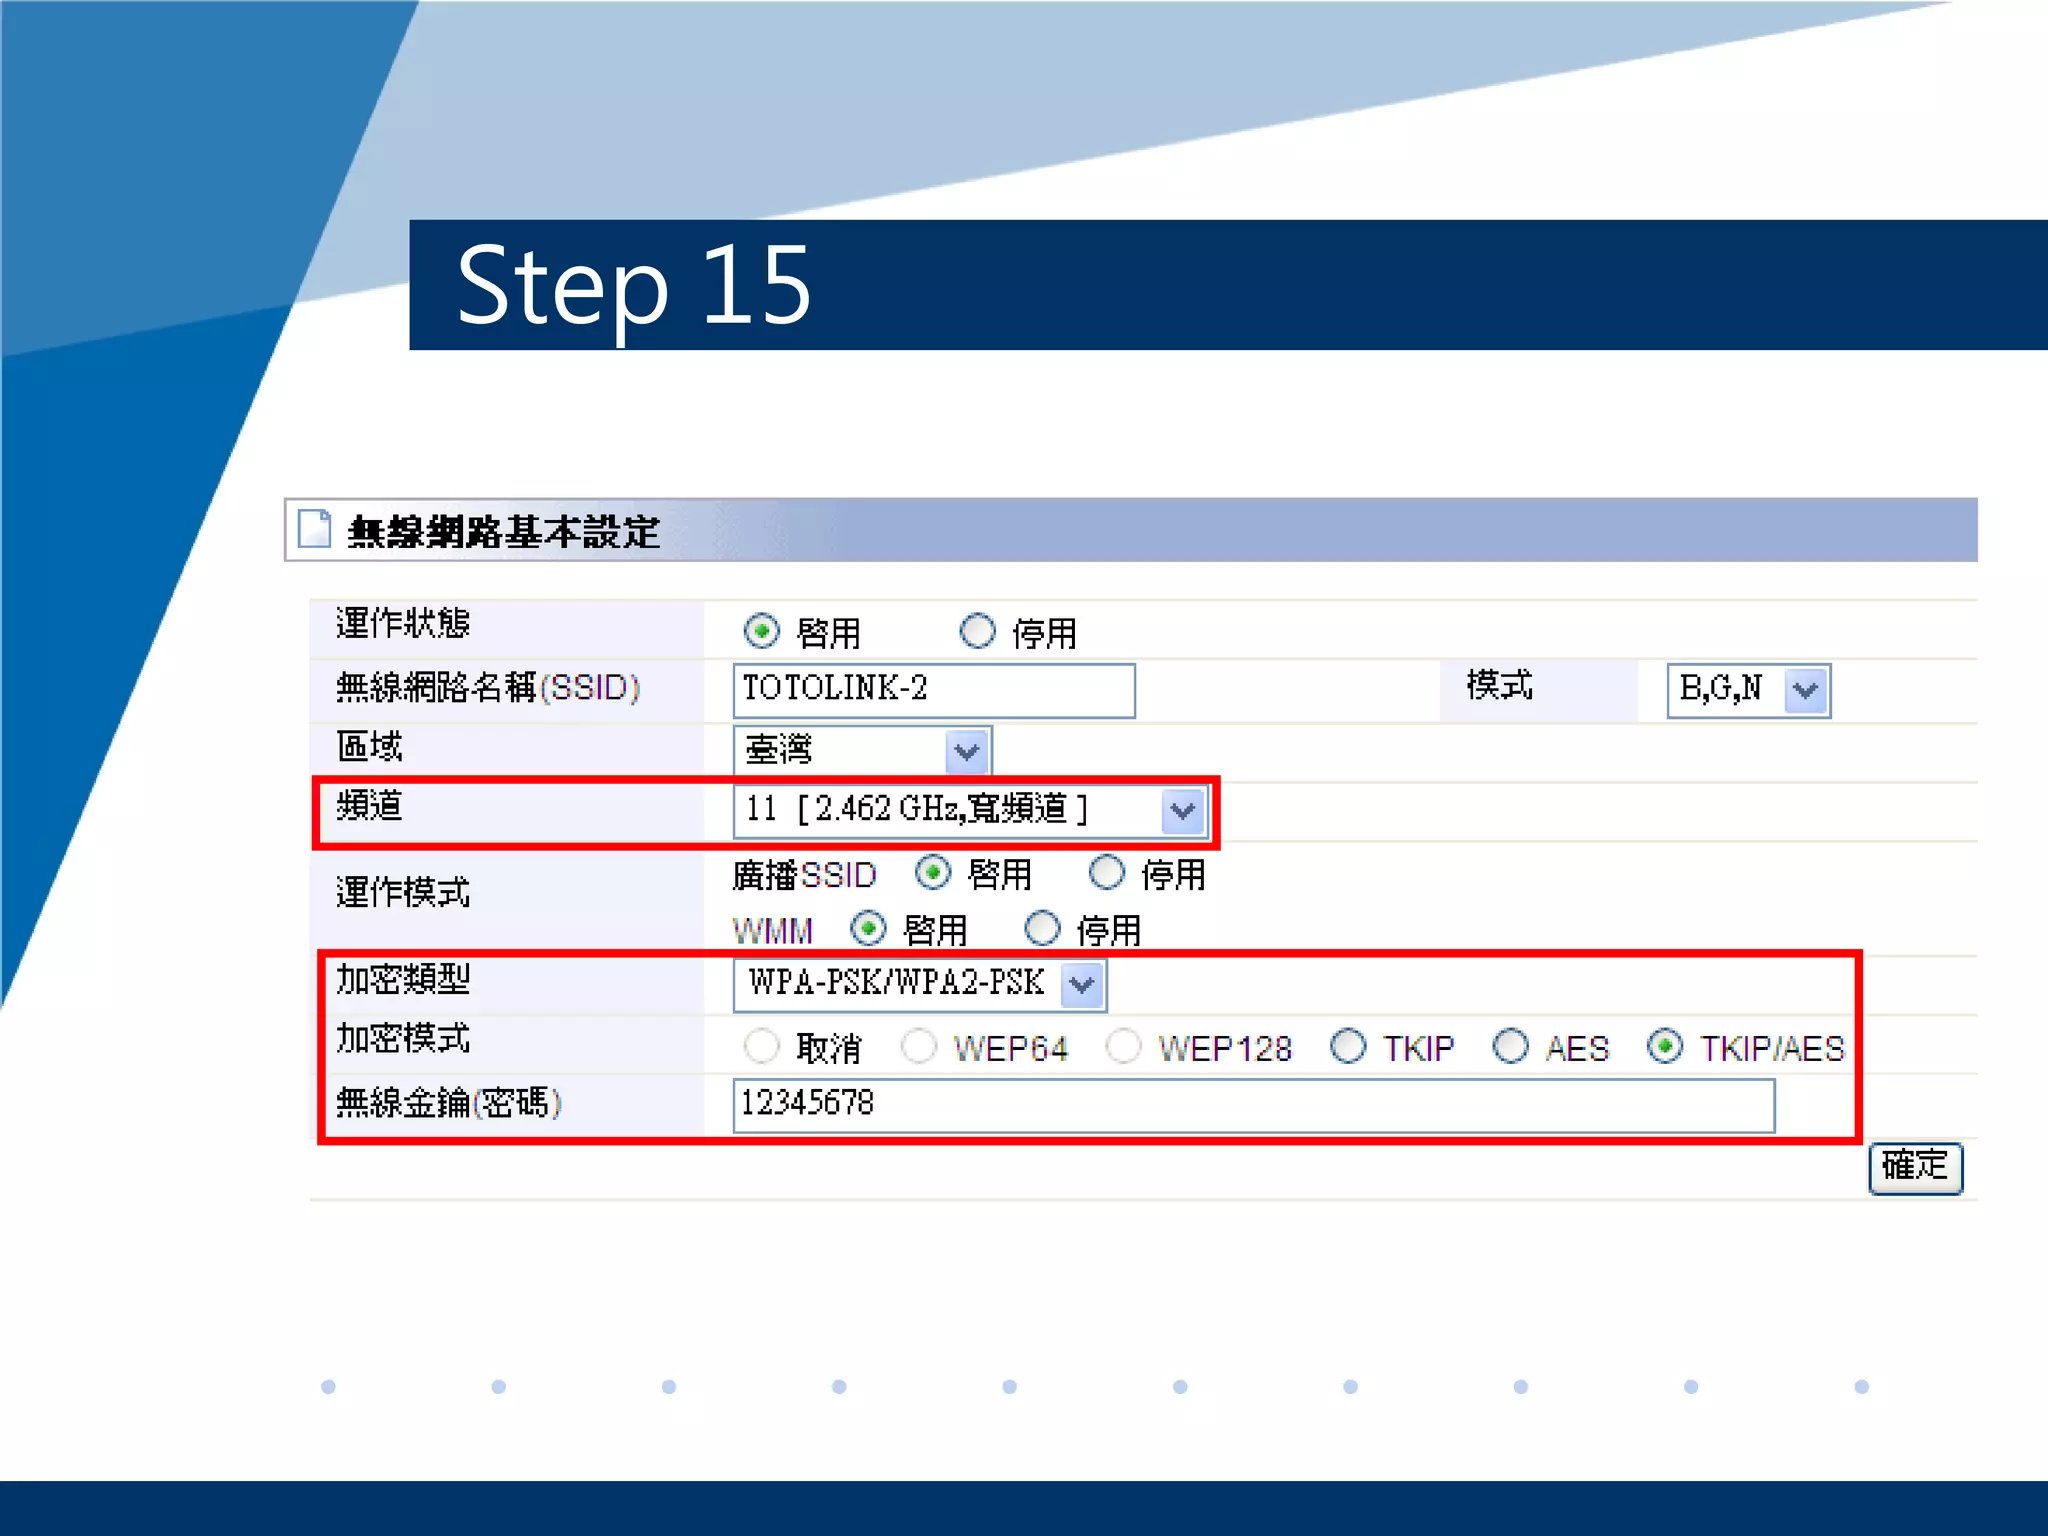Select WEP64 encryption mode radio
Screen dimensions: 2048x1536
tap(918, 1047)
